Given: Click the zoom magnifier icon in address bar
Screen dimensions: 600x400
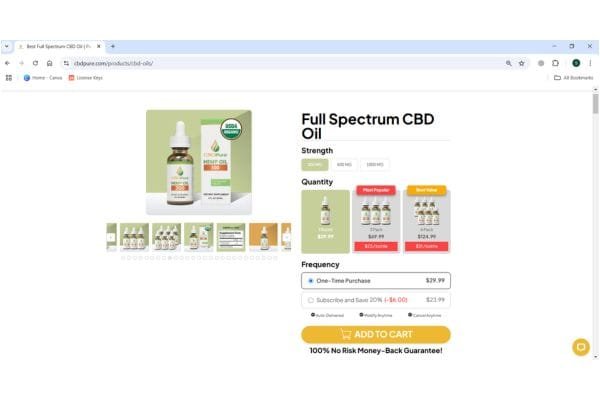Looking at the screenshot, I should 509,63.
